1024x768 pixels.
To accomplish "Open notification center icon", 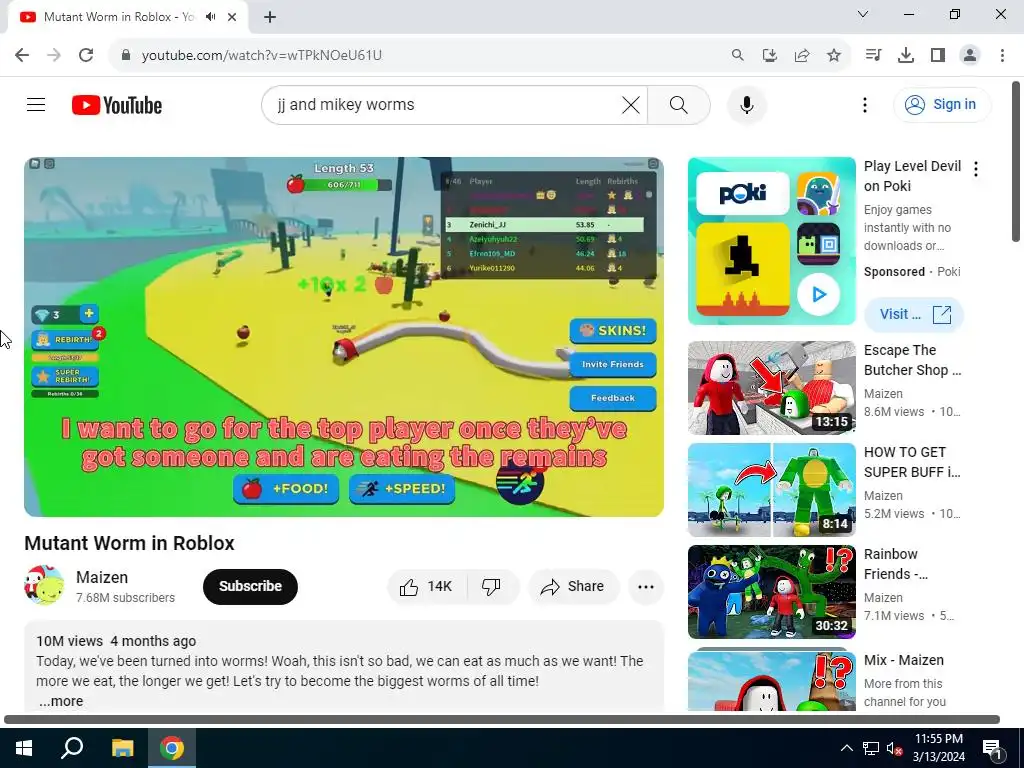I will coord(992,748).
